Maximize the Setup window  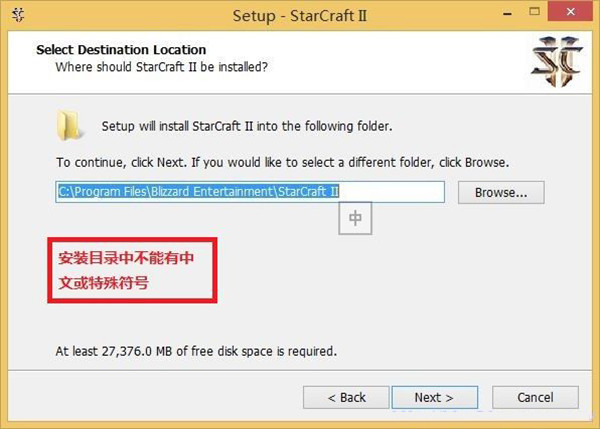pyautogui.click(x=535, y=11)
